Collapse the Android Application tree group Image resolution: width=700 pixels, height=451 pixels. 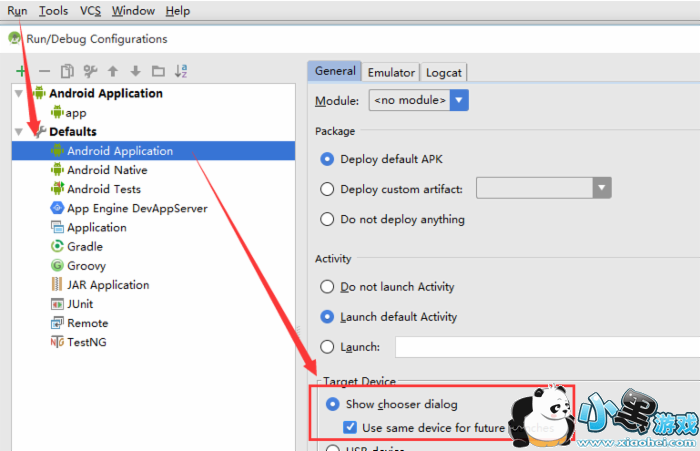tap(19, 93)
